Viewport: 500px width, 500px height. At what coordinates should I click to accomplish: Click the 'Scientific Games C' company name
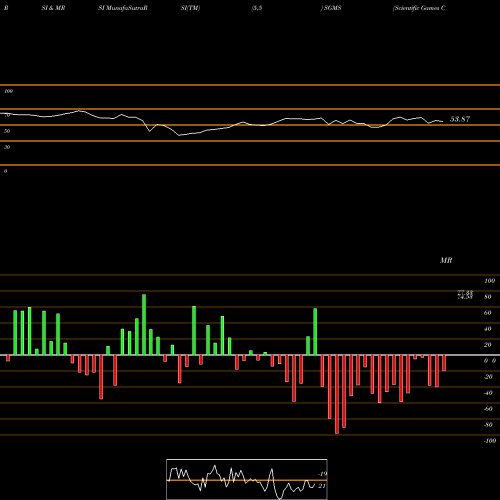point(419,8)
